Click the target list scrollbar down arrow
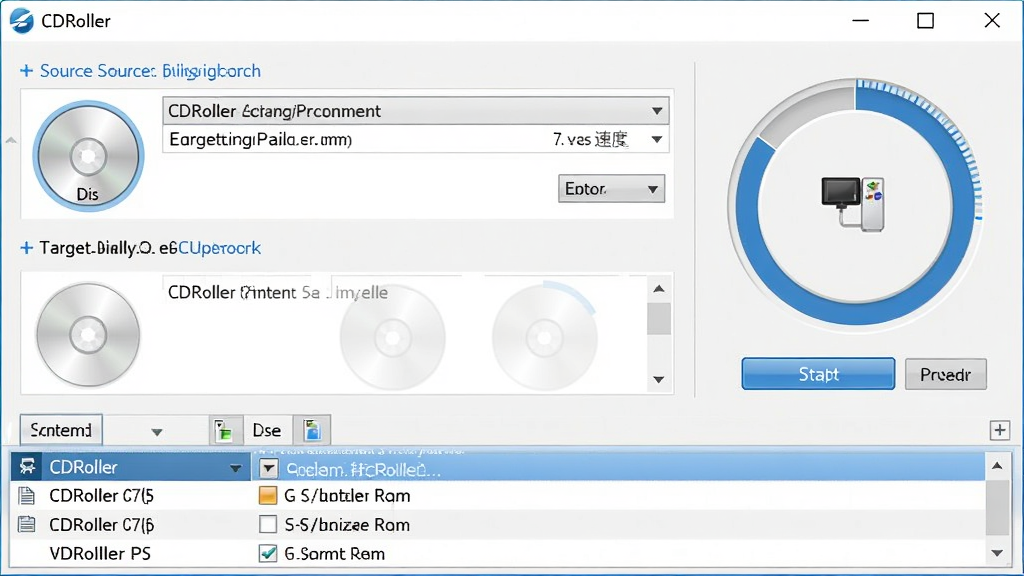 [659, 379]
